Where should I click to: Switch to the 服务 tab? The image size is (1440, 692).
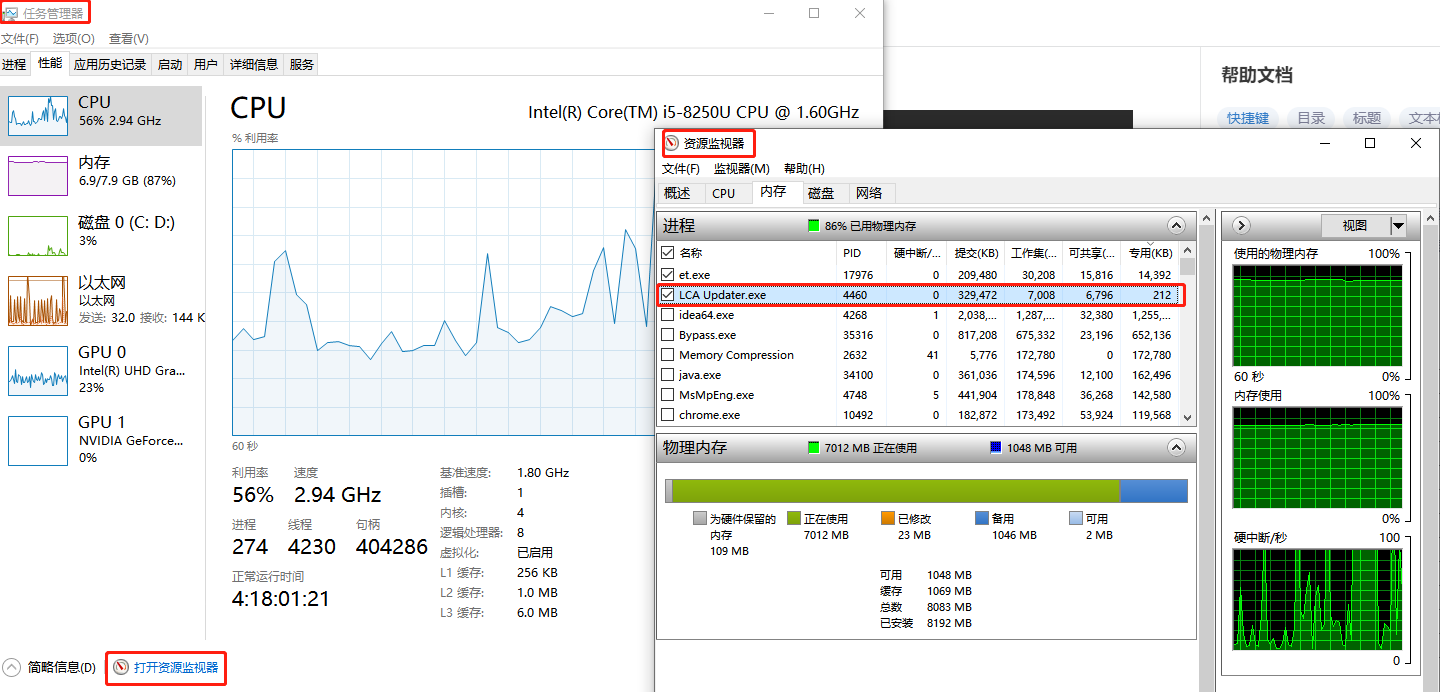pos(302,65)
